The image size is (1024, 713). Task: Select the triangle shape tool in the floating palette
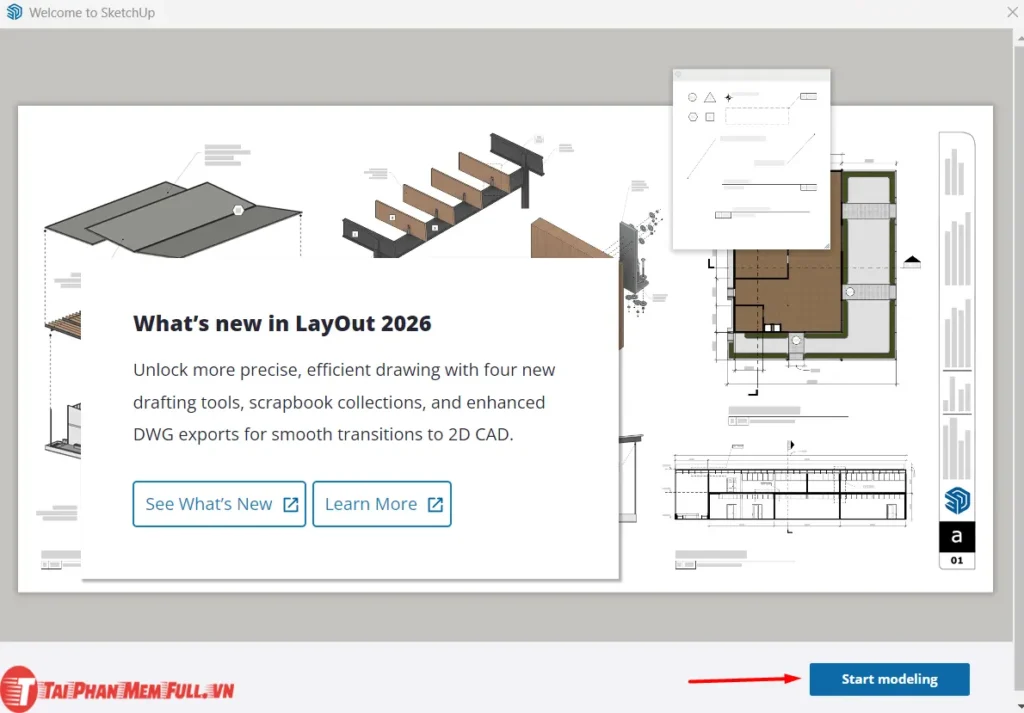pos(710,97)
